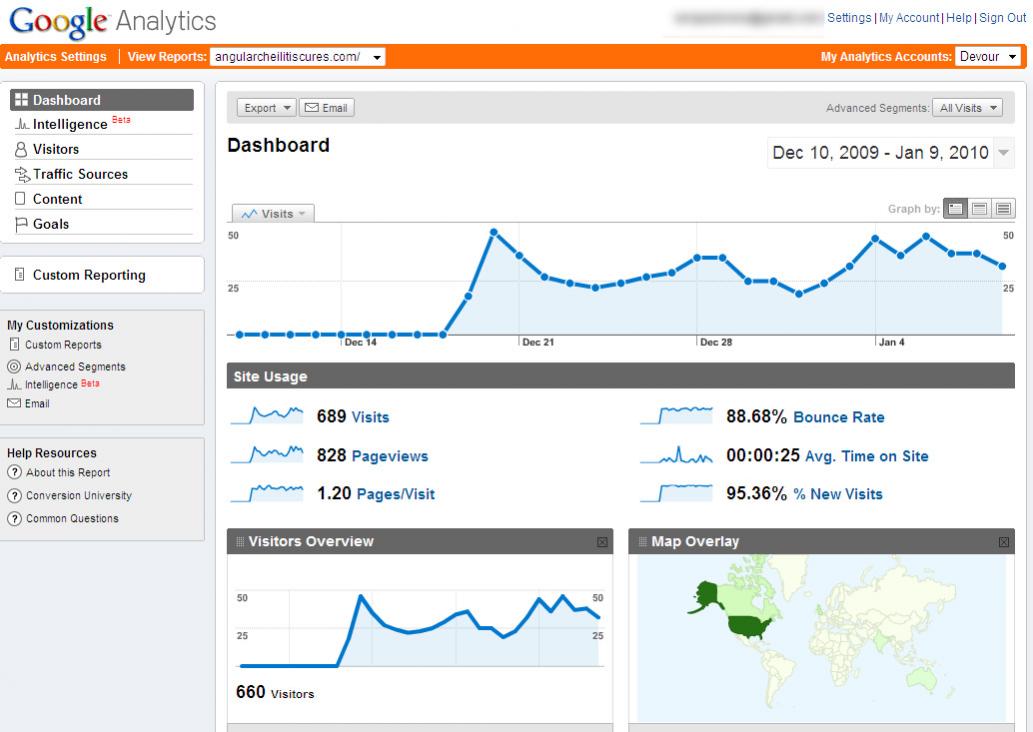
Task: Open the Conversion University link
Action: click(x=79, y=495)
